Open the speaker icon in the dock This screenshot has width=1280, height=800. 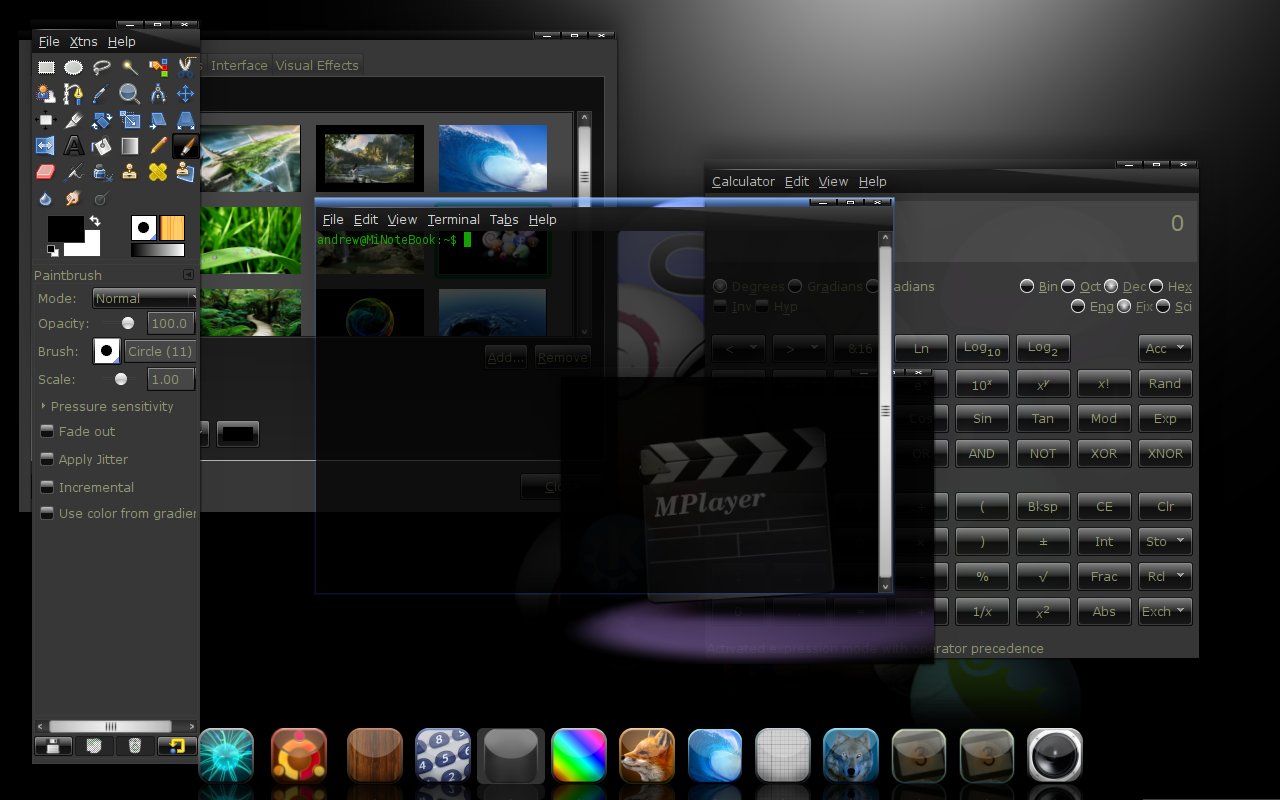(1055, 755)
